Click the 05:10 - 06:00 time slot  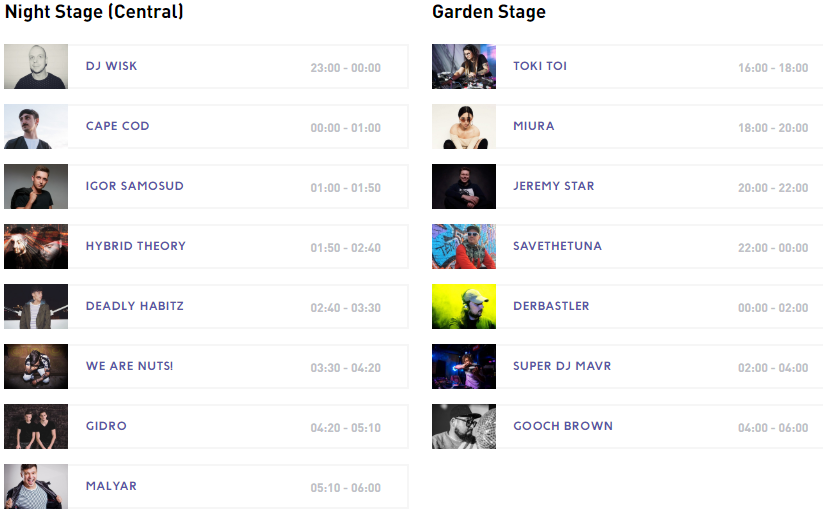tap(345, 488)
